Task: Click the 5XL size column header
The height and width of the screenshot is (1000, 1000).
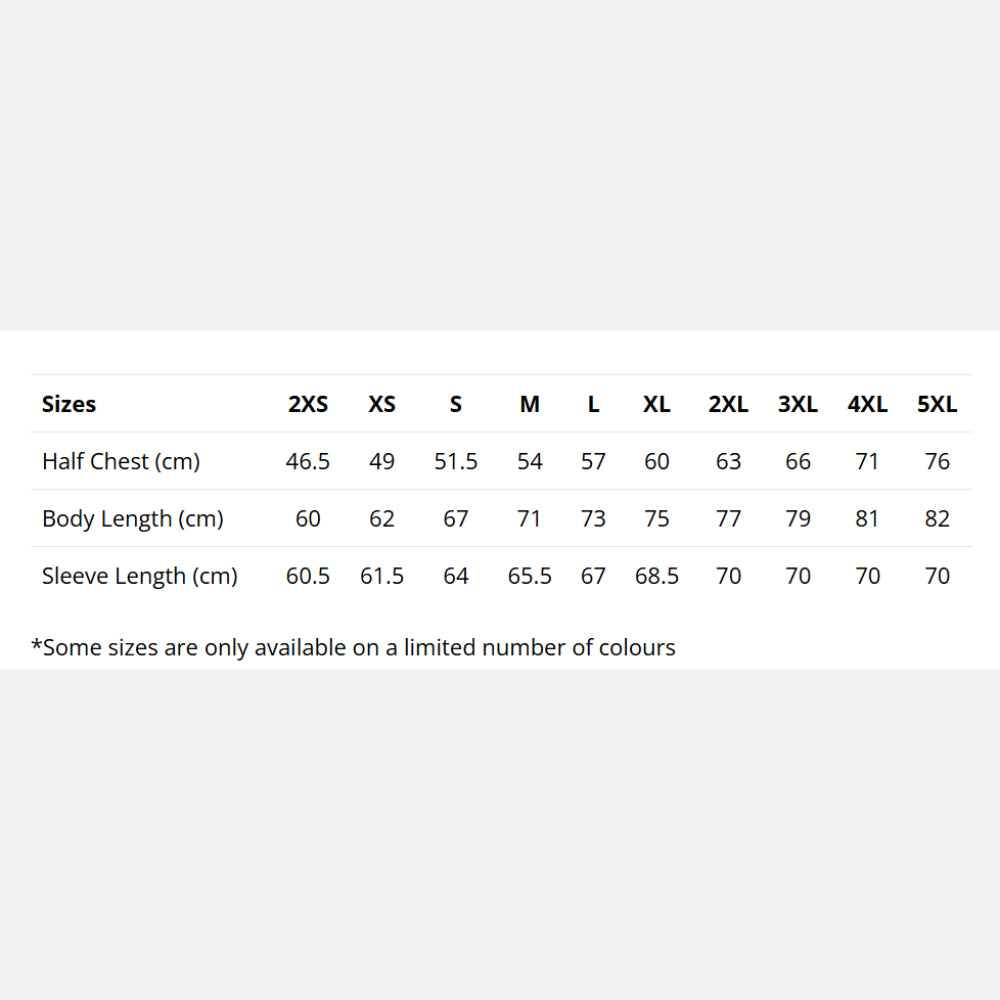Action: (937, 404)
